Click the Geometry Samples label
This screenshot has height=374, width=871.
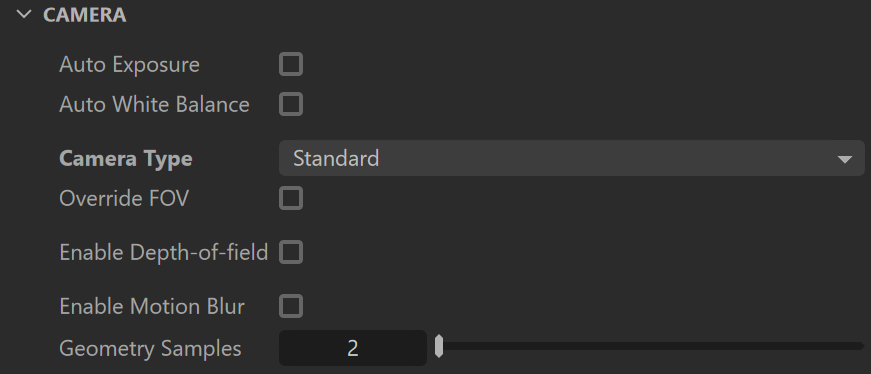[x=151, y=348]
